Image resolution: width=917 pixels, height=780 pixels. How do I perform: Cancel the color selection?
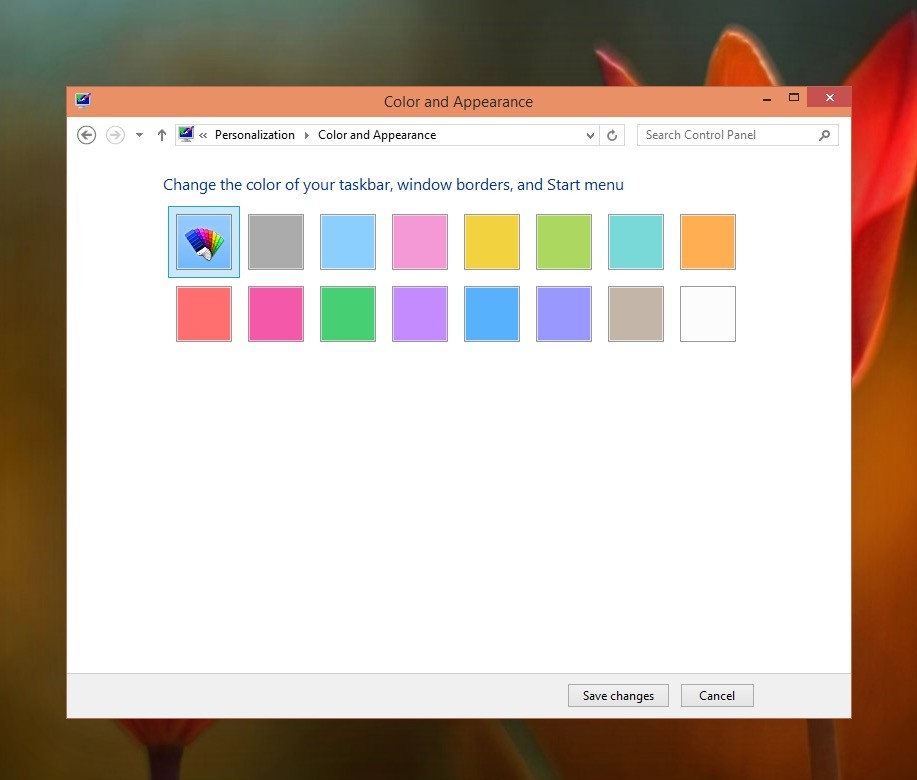[x=716, y=695]
